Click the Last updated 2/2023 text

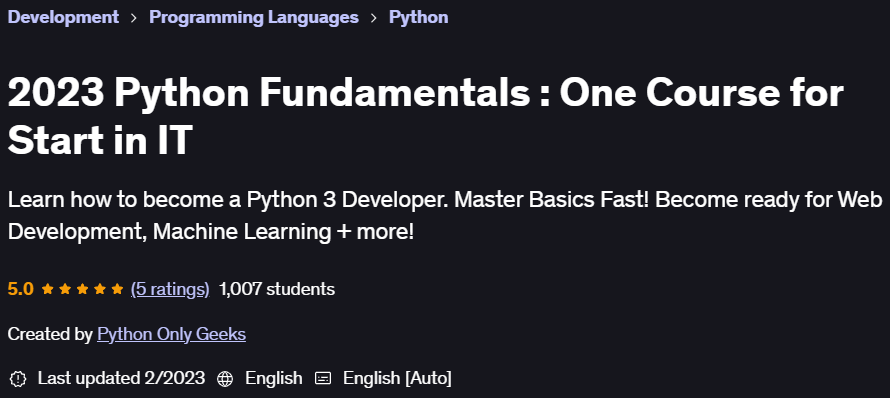[121, 378]
